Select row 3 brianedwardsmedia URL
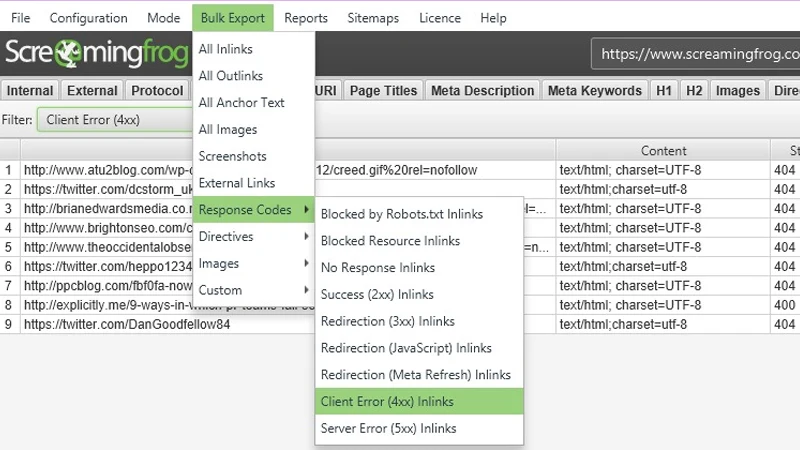The width and height of the screenshot is (800, 450). pyautogui.click(x=108, y=209)
